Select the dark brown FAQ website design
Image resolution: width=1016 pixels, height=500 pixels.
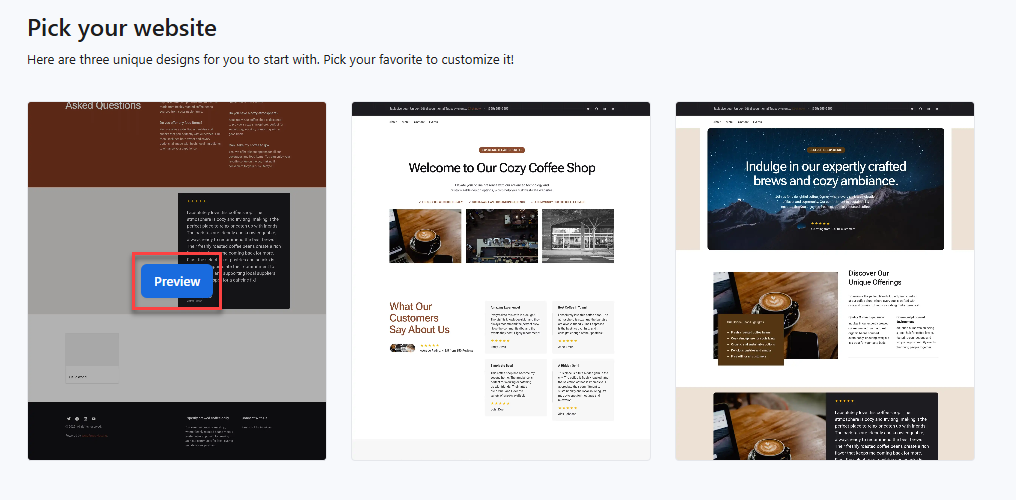pyautogui.click(x=177, y=281)
